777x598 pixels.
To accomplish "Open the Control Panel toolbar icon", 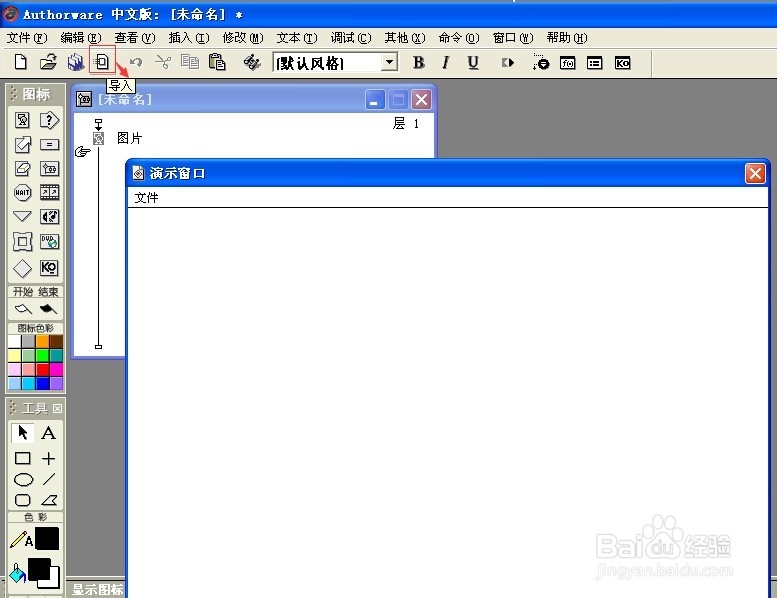I will pyautogui.click(x=541, y=62).
